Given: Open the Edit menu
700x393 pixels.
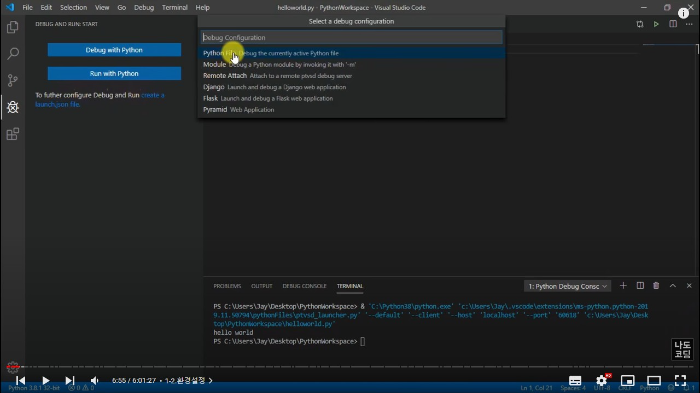Looking at the screenshot, I should click(46, 8).
